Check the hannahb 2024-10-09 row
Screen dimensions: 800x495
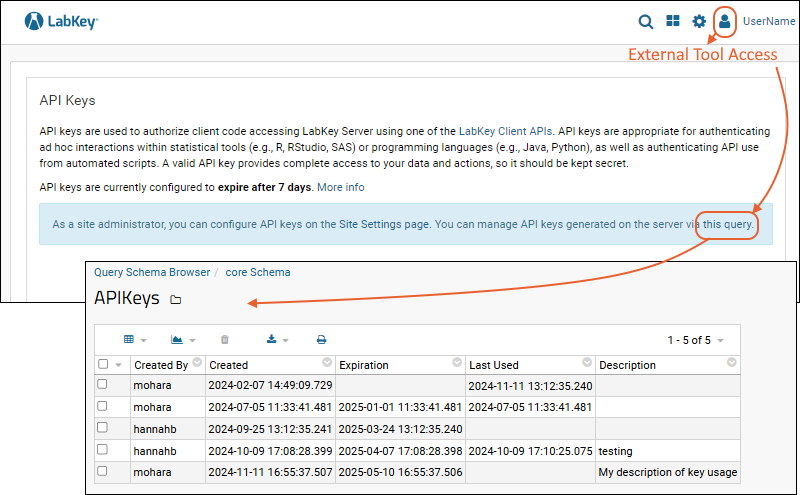(102, 449)
